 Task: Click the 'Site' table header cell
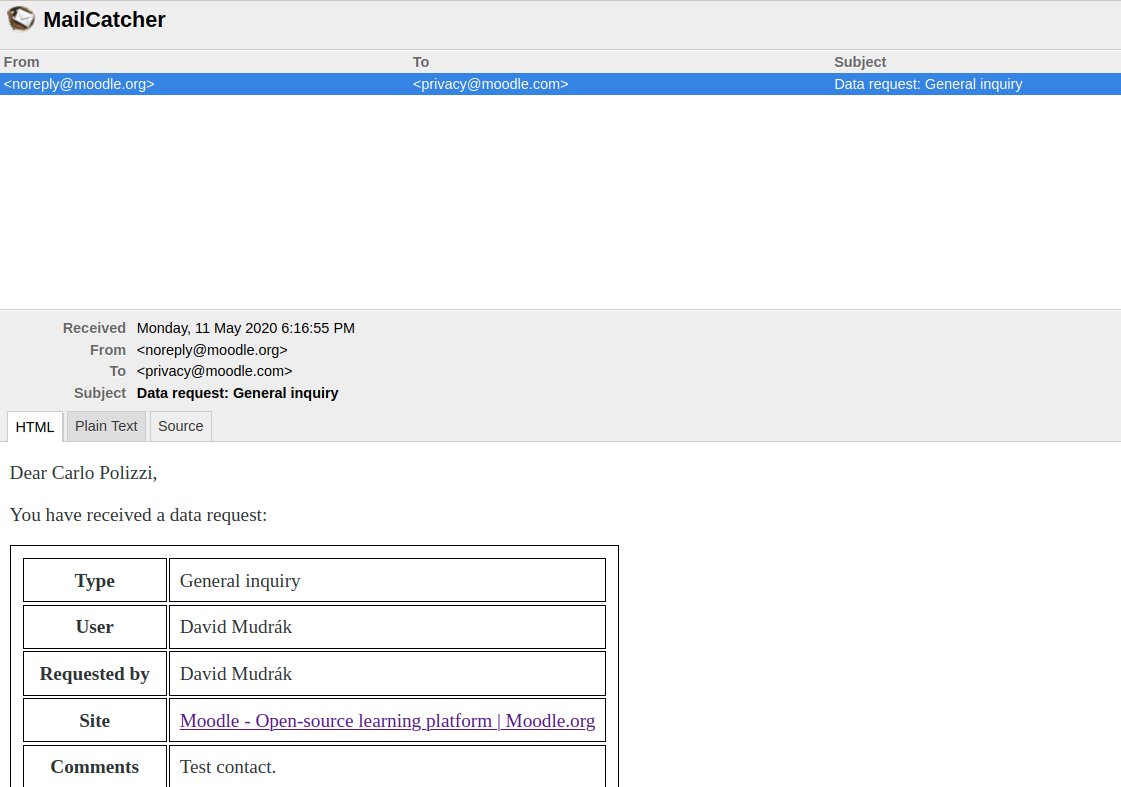click(95, 721)
